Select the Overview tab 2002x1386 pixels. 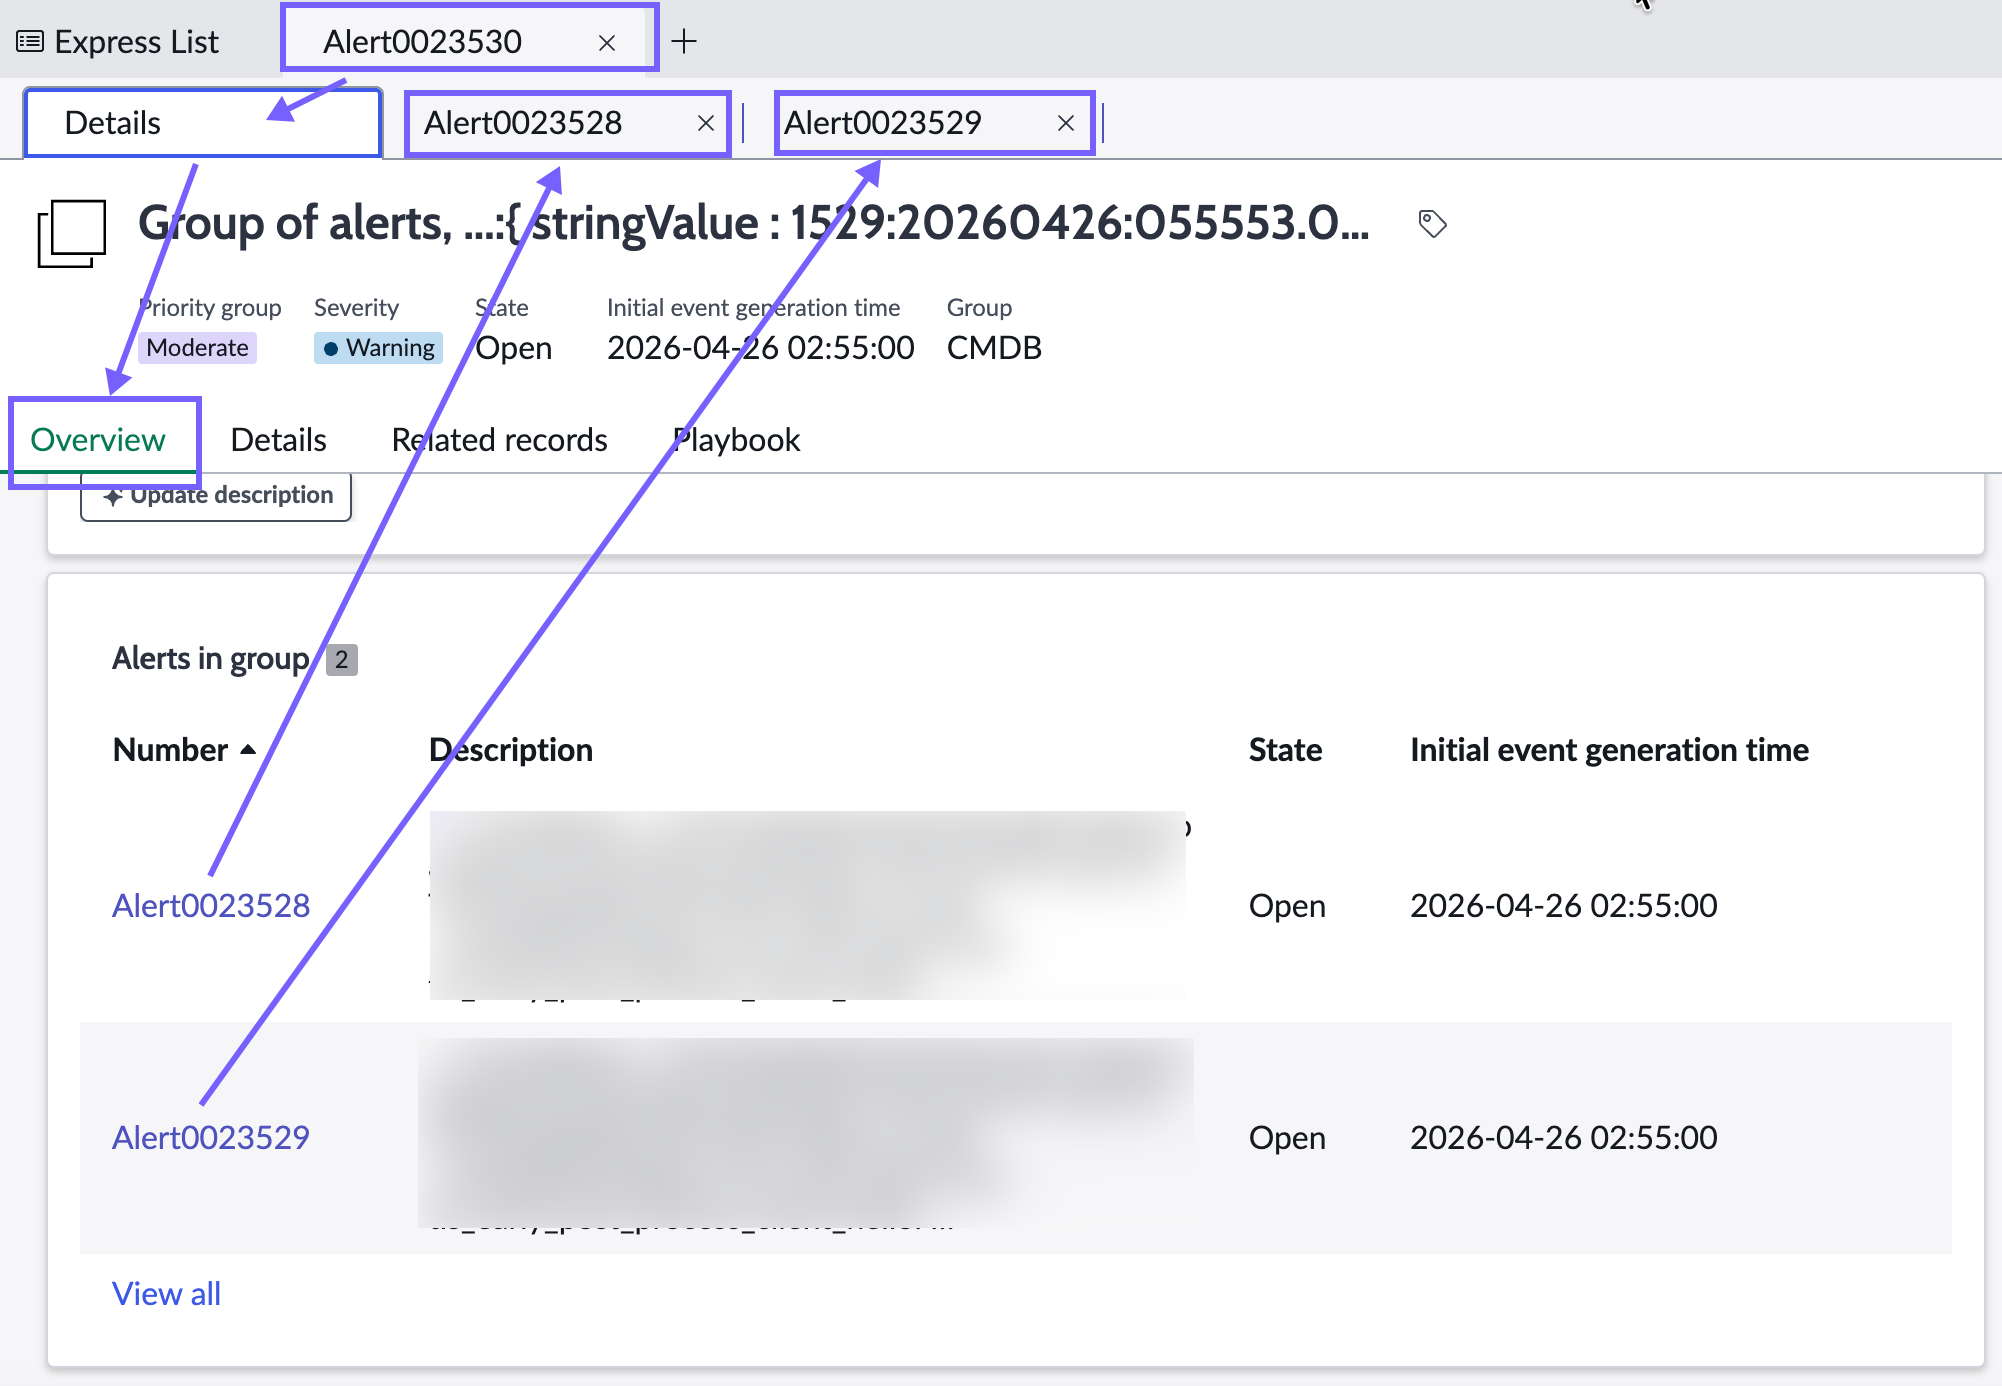(98, 440)
